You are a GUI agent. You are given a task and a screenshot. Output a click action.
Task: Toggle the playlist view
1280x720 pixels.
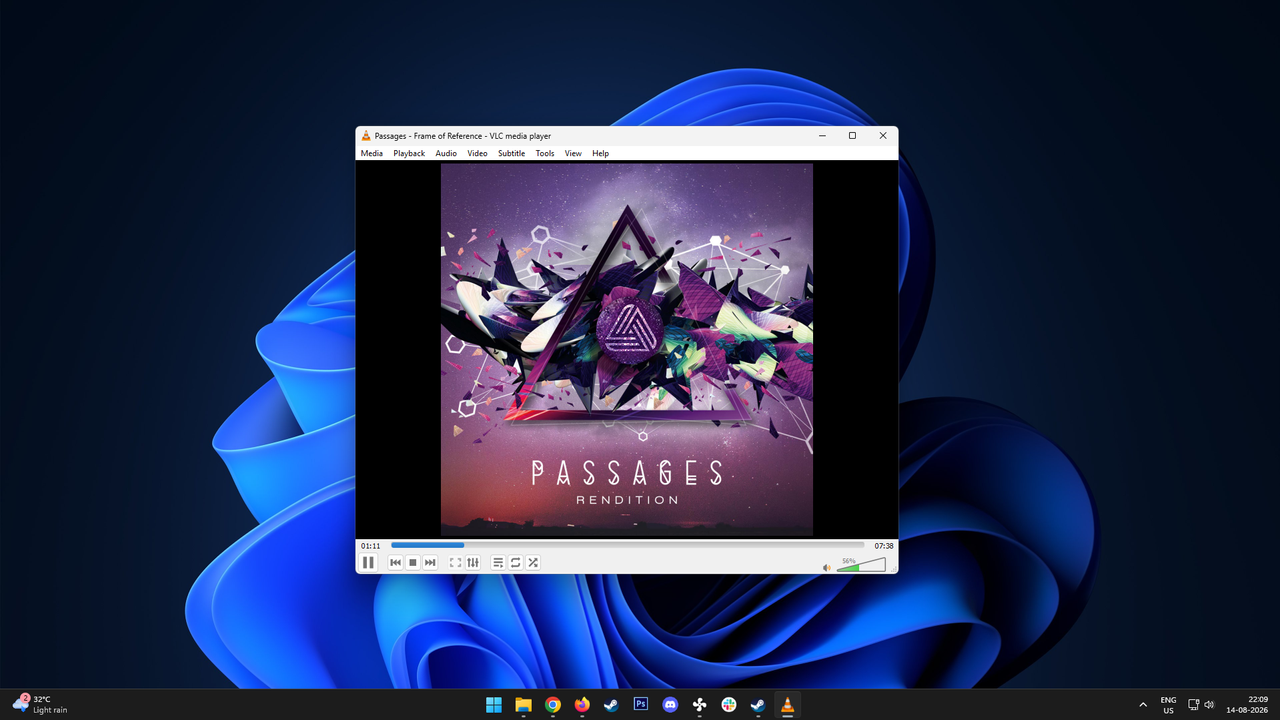tap(498, 563)
